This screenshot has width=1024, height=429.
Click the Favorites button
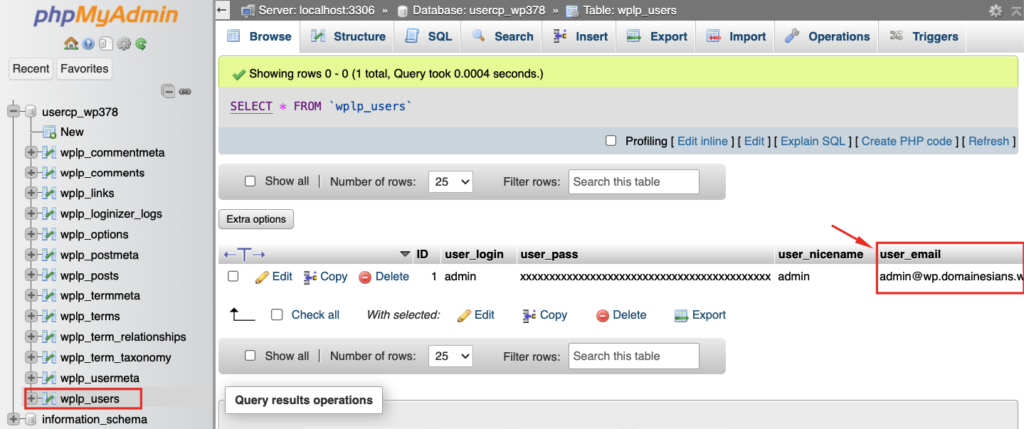pyautogui.click(x=84, y=69)
